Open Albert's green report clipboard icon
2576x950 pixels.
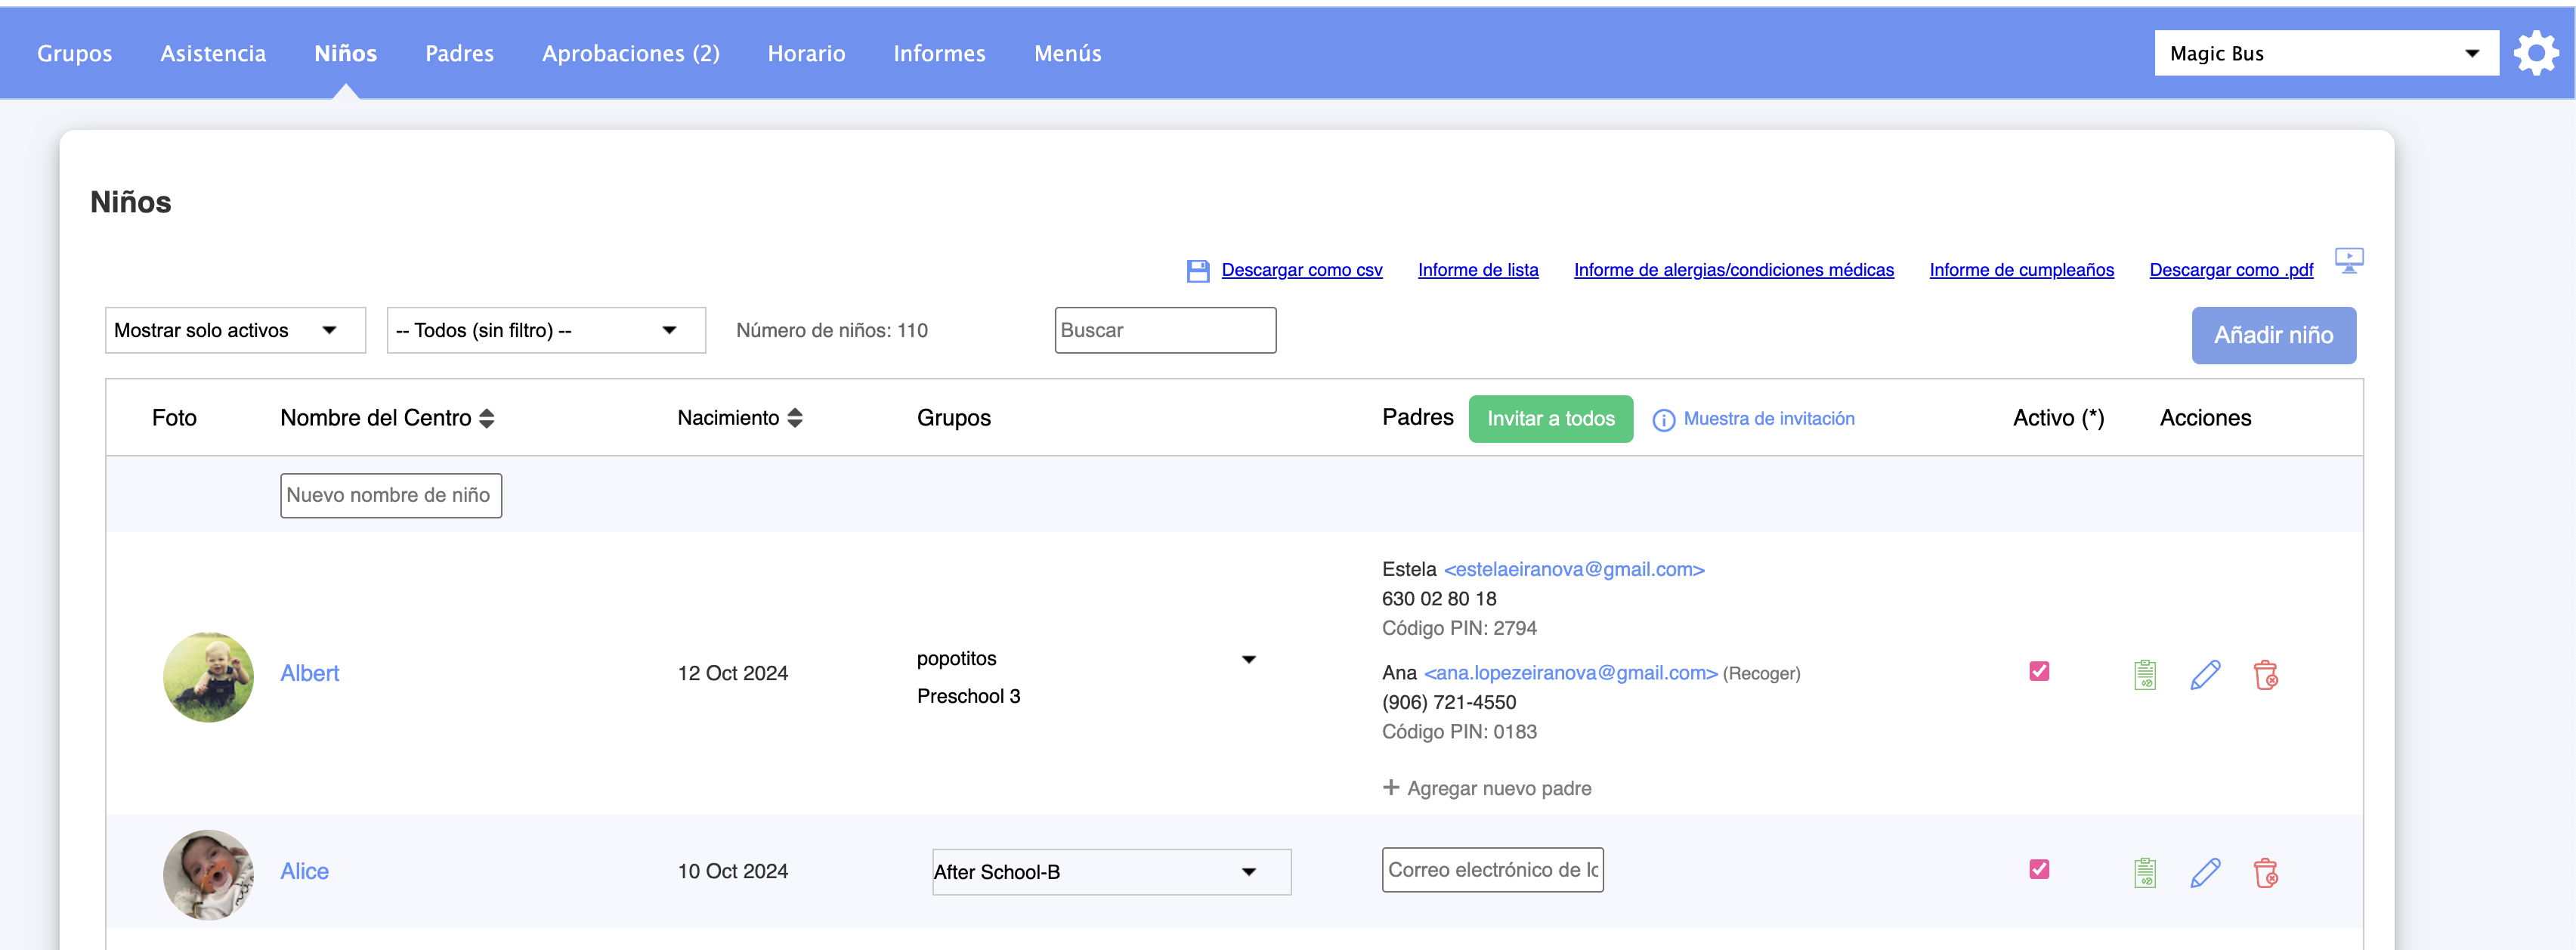[2144, 675]
